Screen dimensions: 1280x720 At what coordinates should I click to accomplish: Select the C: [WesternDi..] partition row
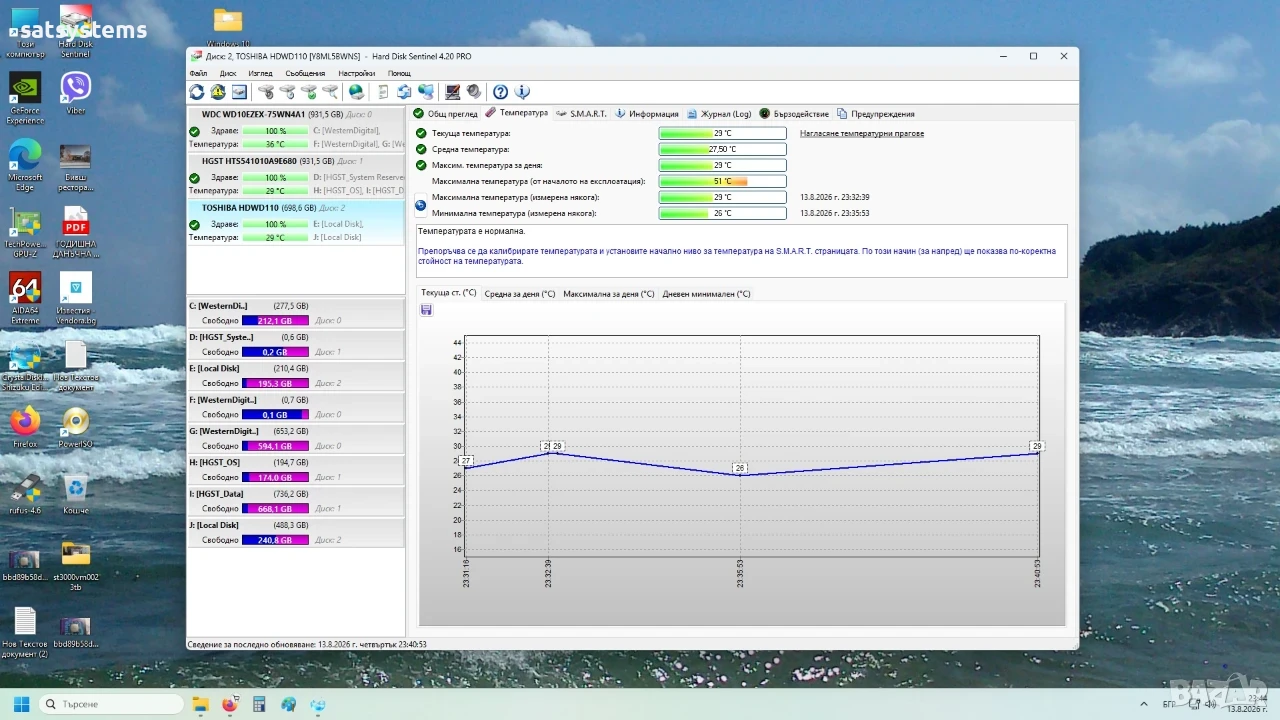(x=296, y=313)
